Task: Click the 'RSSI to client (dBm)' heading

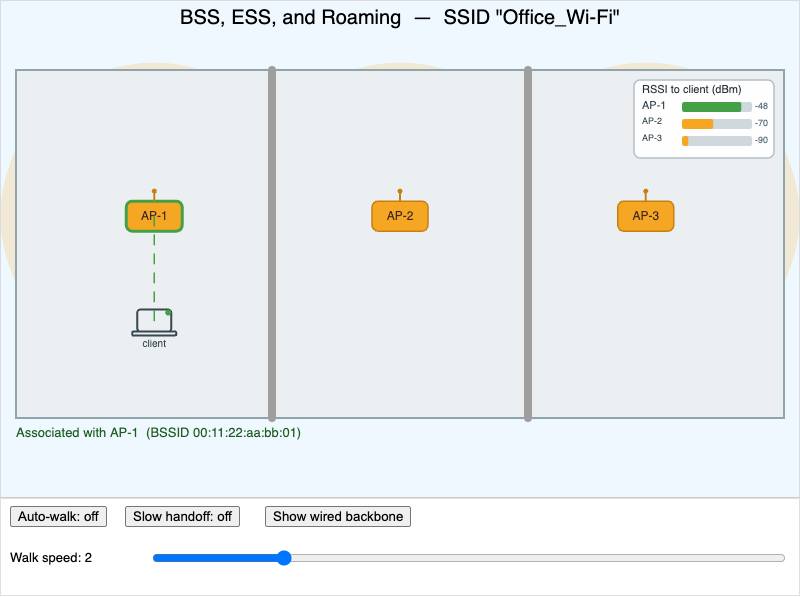Action: [691, 89]
